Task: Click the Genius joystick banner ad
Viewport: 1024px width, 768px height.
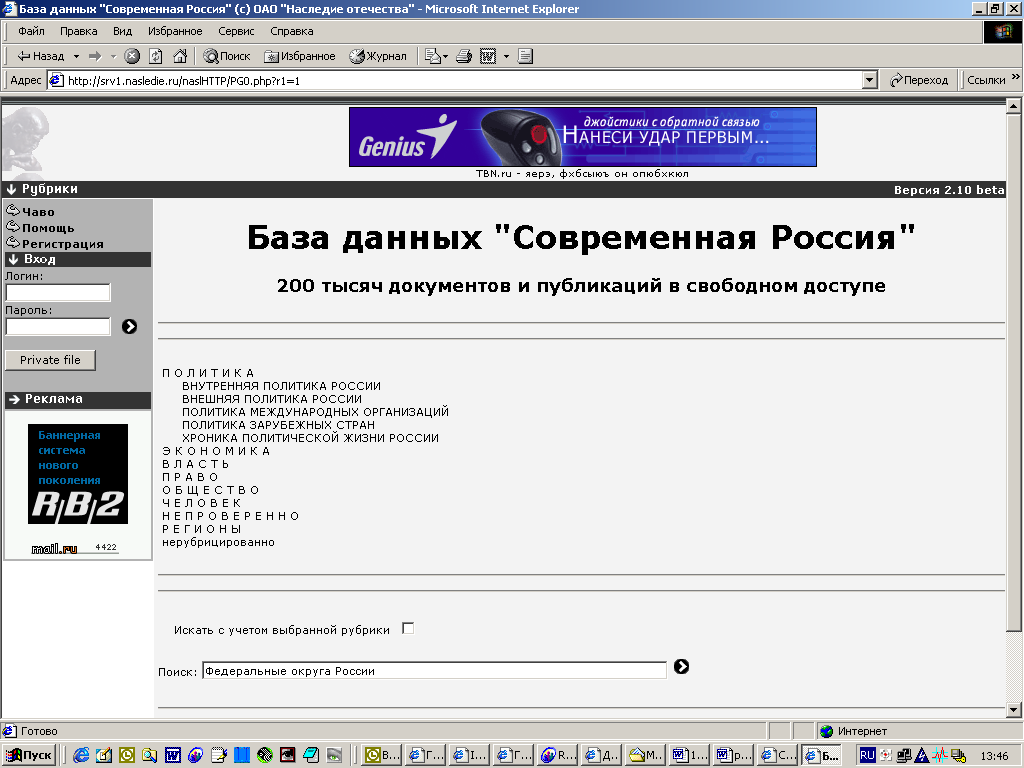Action: pos(583,136)
